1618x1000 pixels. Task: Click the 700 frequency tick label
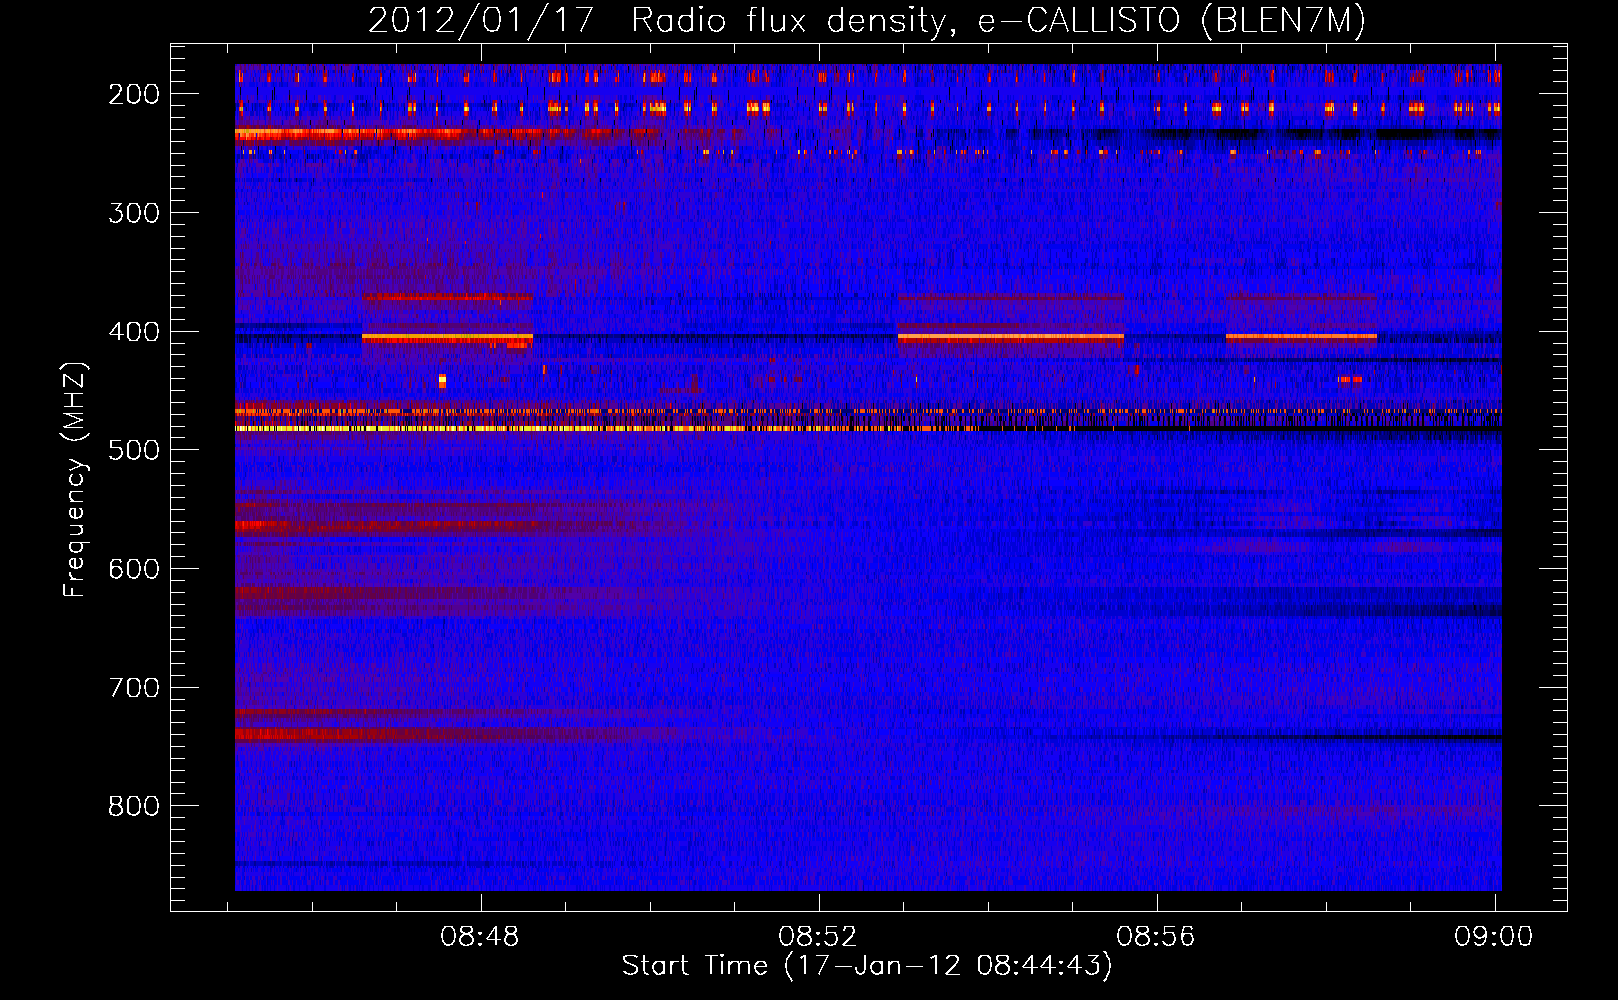(134, 688)
